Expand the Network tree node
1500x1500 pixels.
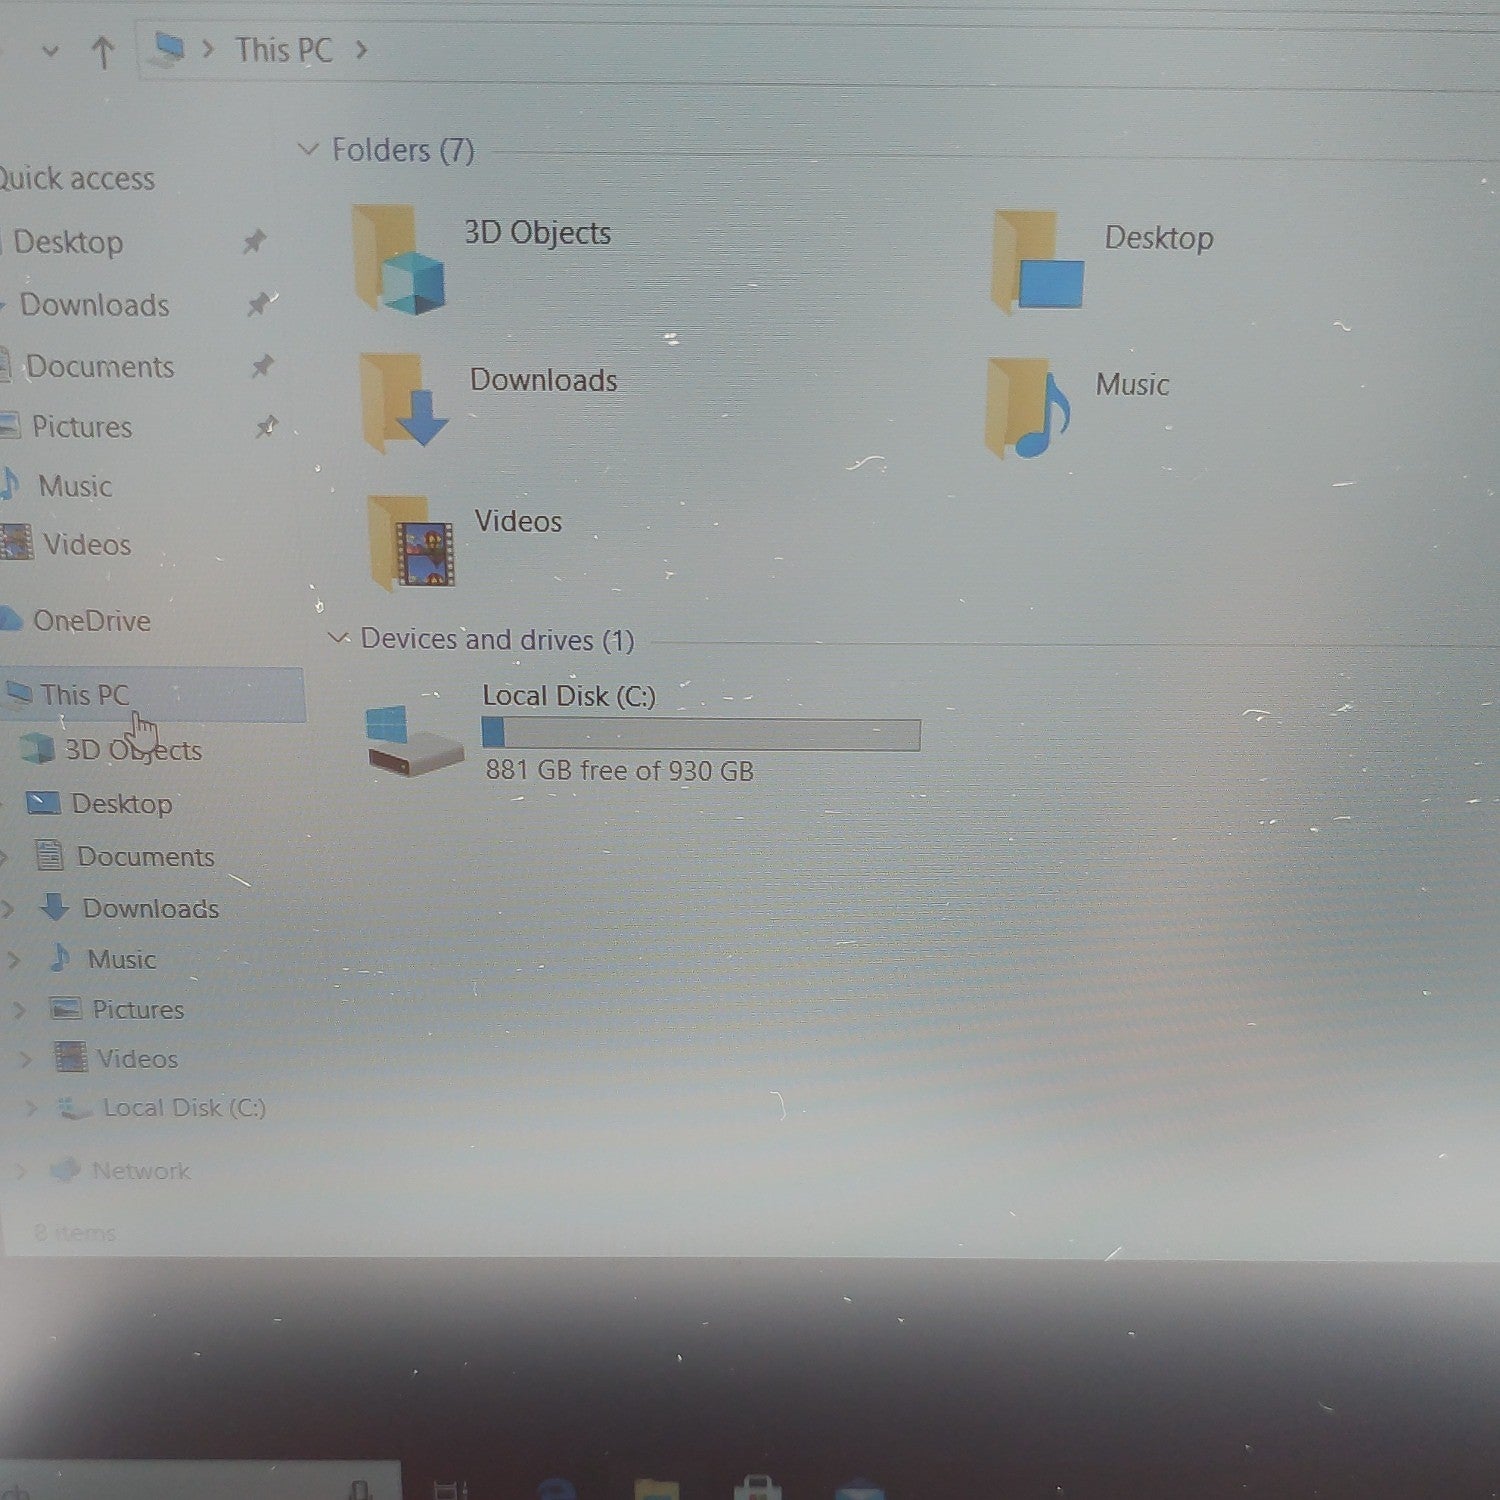point(20,1171)
